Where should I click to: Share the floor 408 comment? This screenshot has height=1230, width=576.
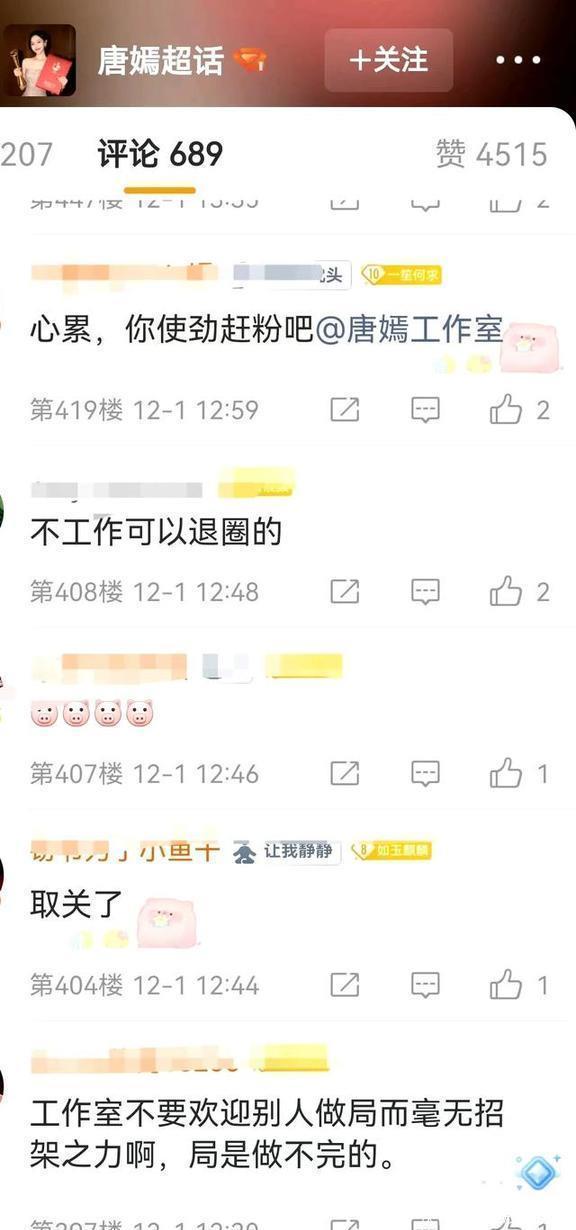(x=344, y=591)
